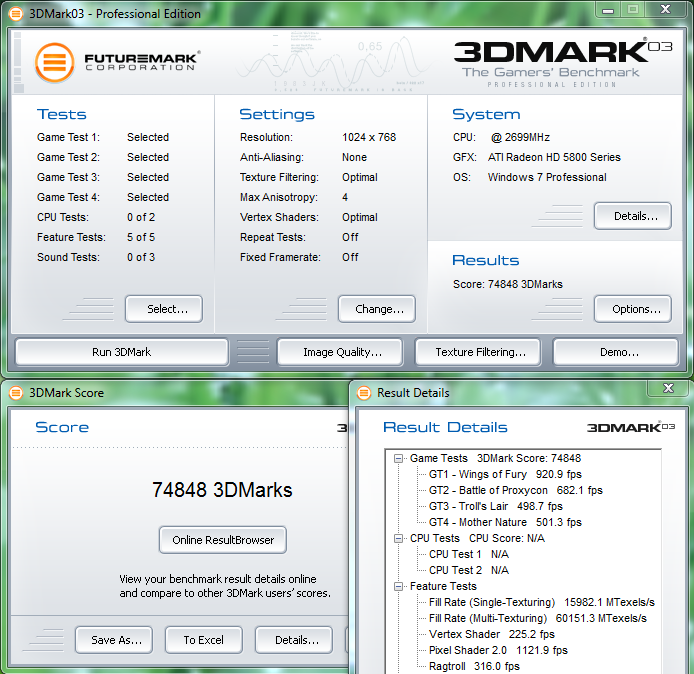Select GT1 - Wings of Fury result
Image resolution: width=694 pixels, height=674 pixels.
(x=505, y=474)
